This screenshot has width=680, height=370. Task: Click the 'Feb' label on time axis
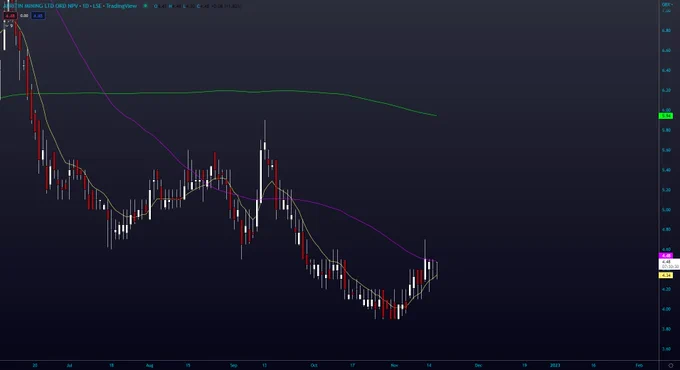[x=639, y=365]
